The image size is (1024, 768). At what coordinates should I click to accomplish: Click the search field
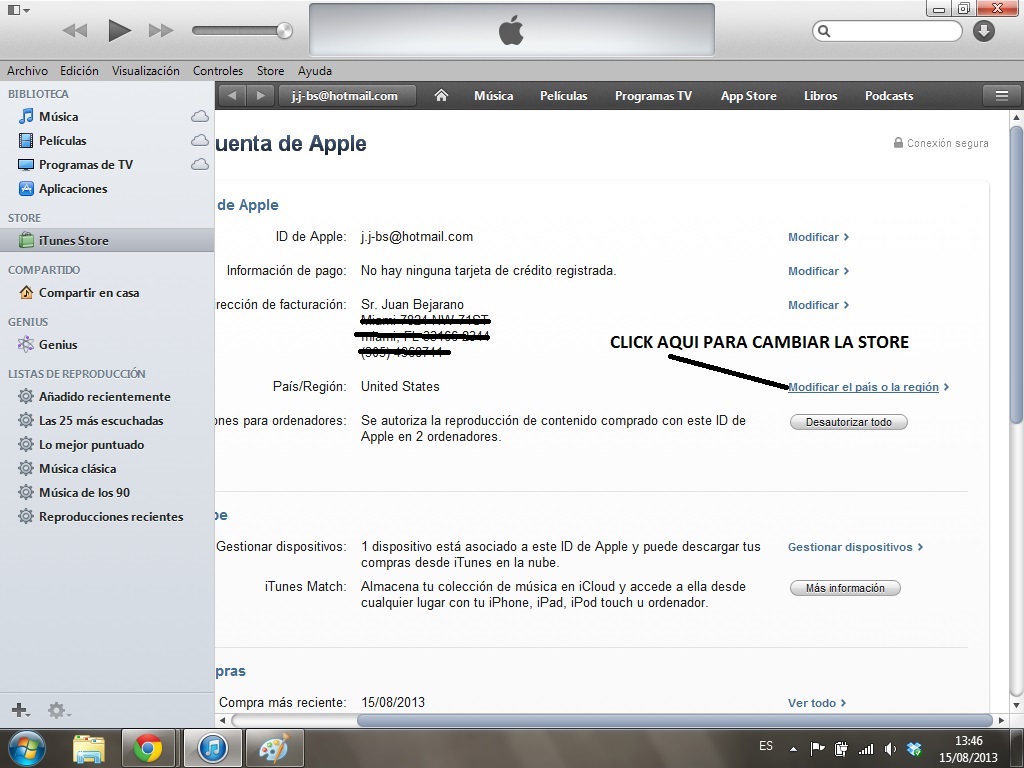click(887, 31)
